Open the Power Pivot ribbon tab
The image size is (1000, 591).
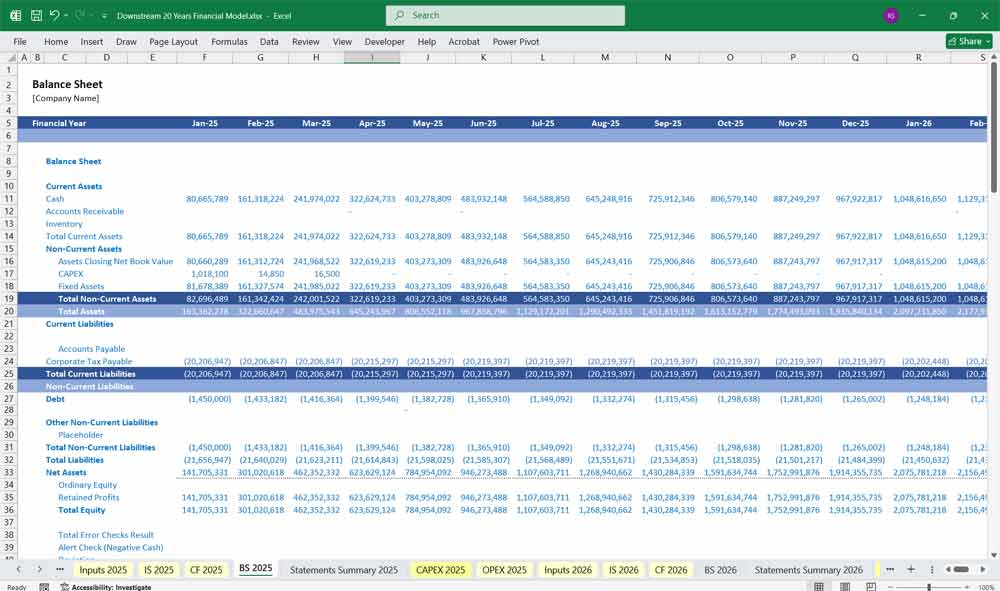(x=516, y=42)
